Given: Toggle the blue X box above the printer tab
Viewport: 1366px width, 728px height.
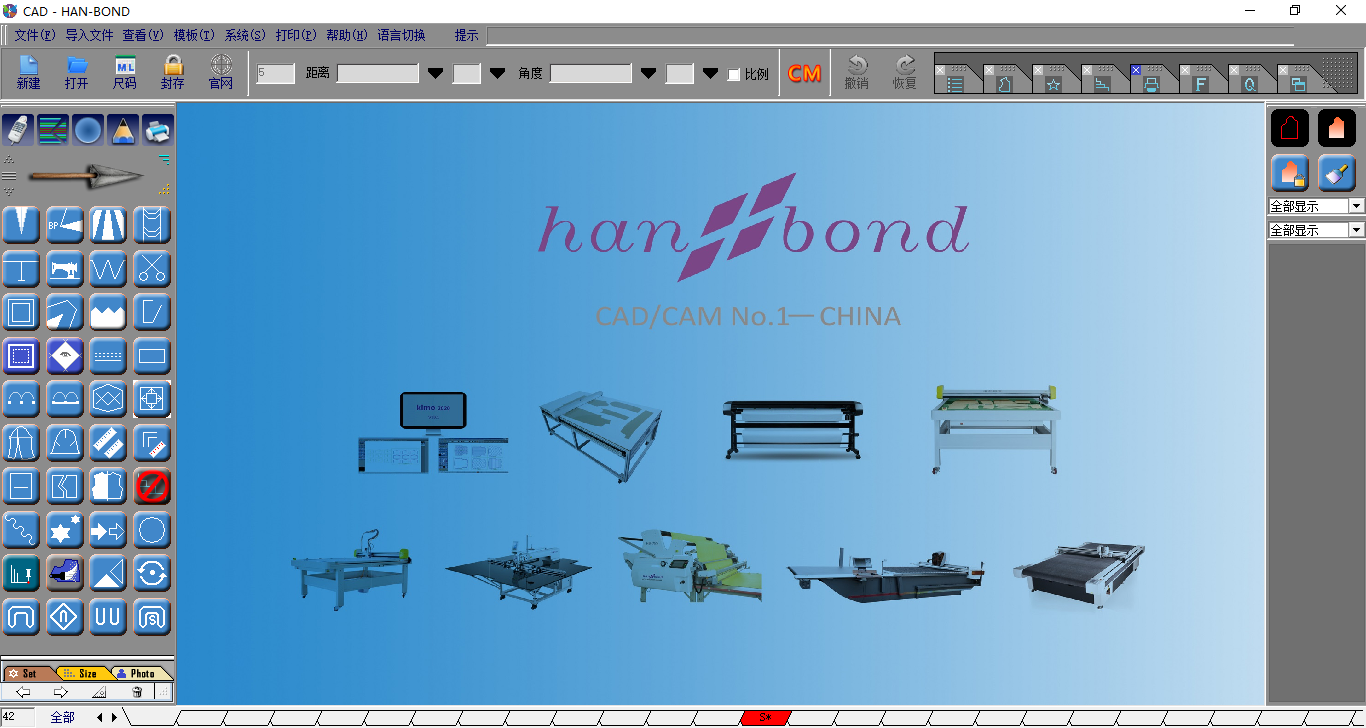Looking at the screenshot, I should (x=1136, y=70).
